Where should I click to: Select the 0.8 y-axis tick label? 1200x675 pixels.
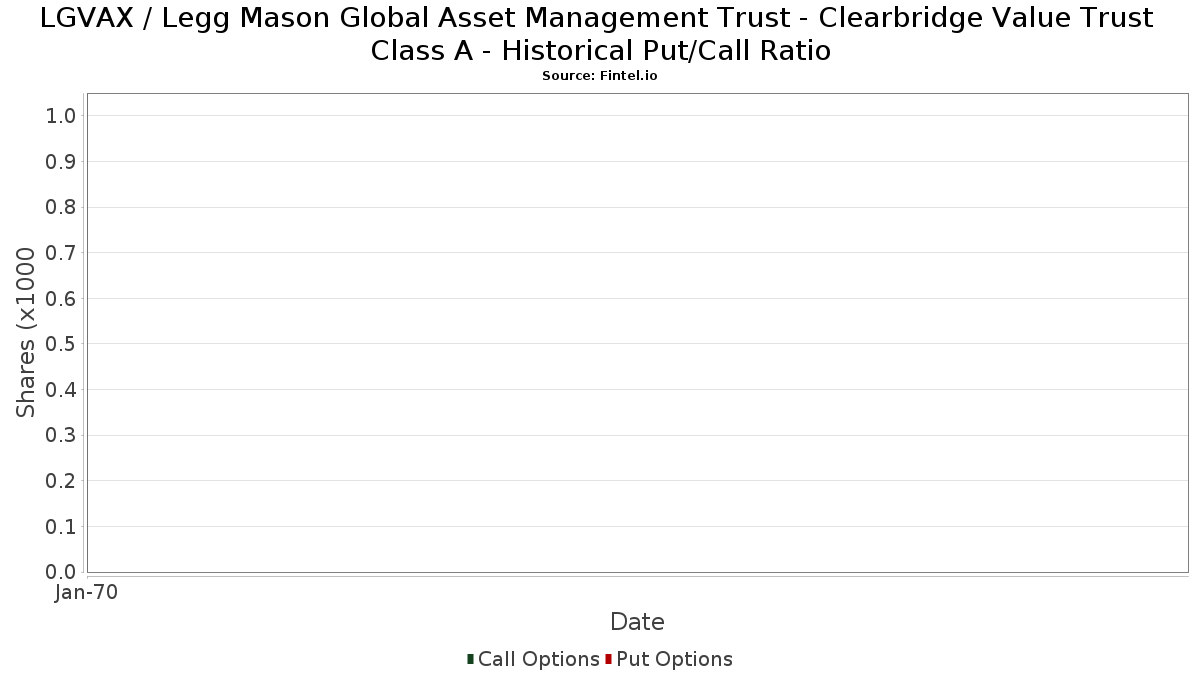click(61, 207)
